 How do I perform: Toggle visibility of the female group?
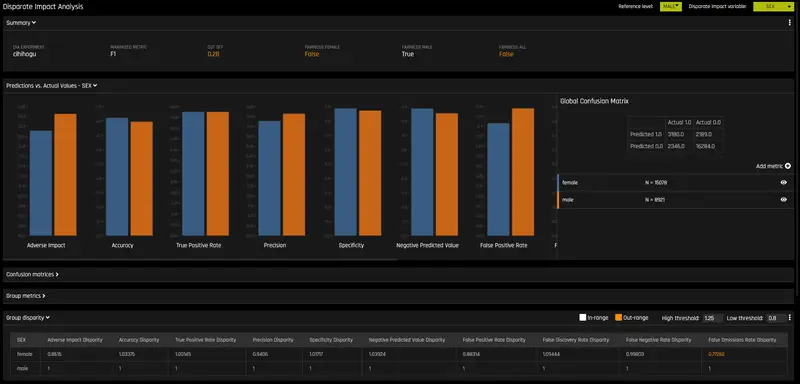pyautogui.click(x=783, y=183)
